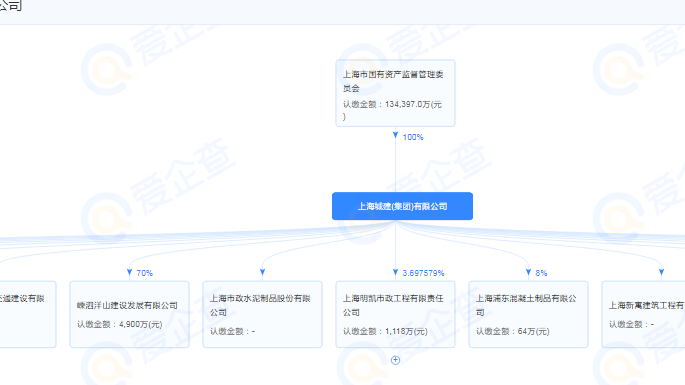Click the 100% shareholding label
The height and width of the screenshot is (385, 685).
(413, 137)
